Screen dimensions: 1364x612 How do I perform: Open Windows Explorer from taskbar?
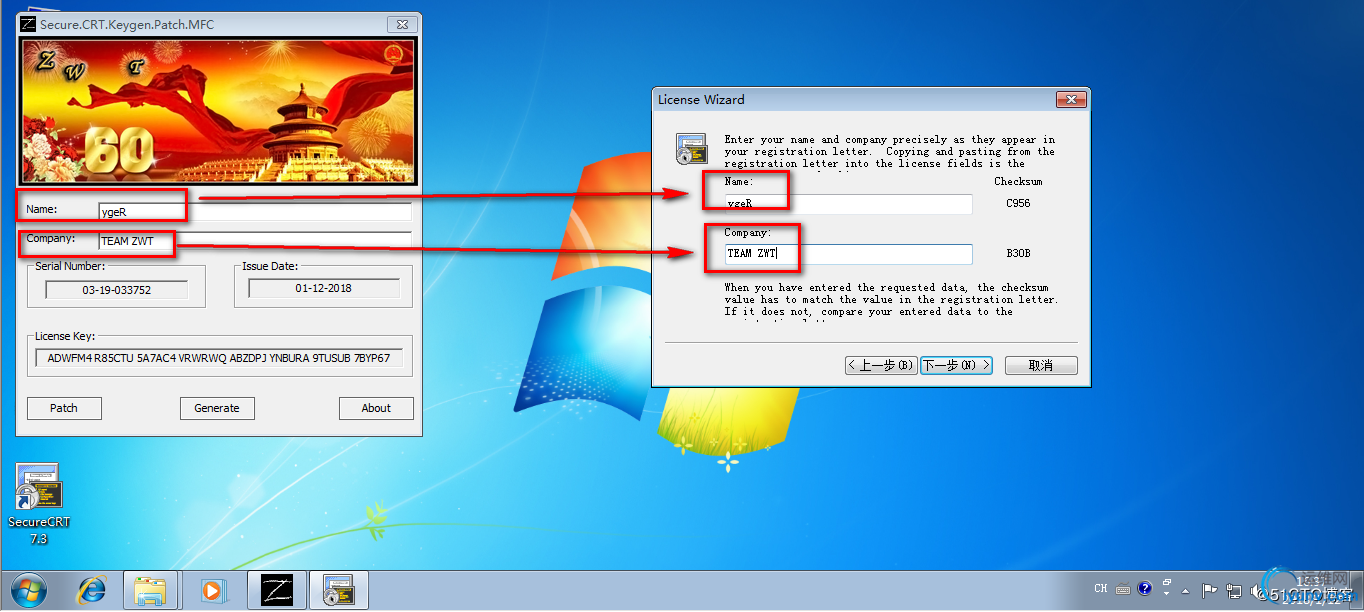(x=151, y=591)
